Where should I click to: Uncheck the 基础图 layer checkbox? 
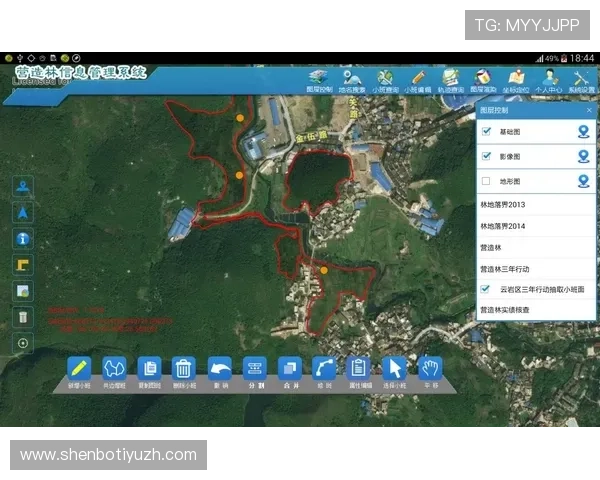(x=486, y=131)
